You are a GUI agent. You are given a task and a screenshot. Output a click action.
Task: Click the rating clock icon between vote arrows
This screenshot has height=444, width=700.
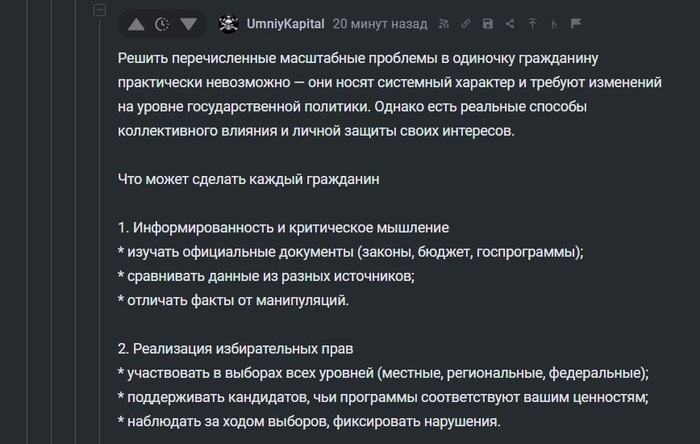[x=162, y=23]
